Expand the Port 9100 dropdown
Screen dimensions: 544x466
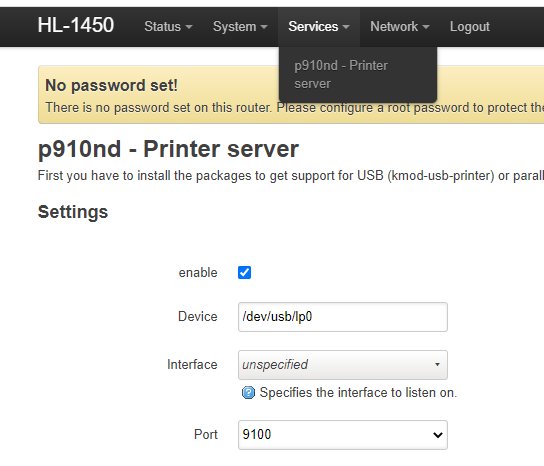343,435
